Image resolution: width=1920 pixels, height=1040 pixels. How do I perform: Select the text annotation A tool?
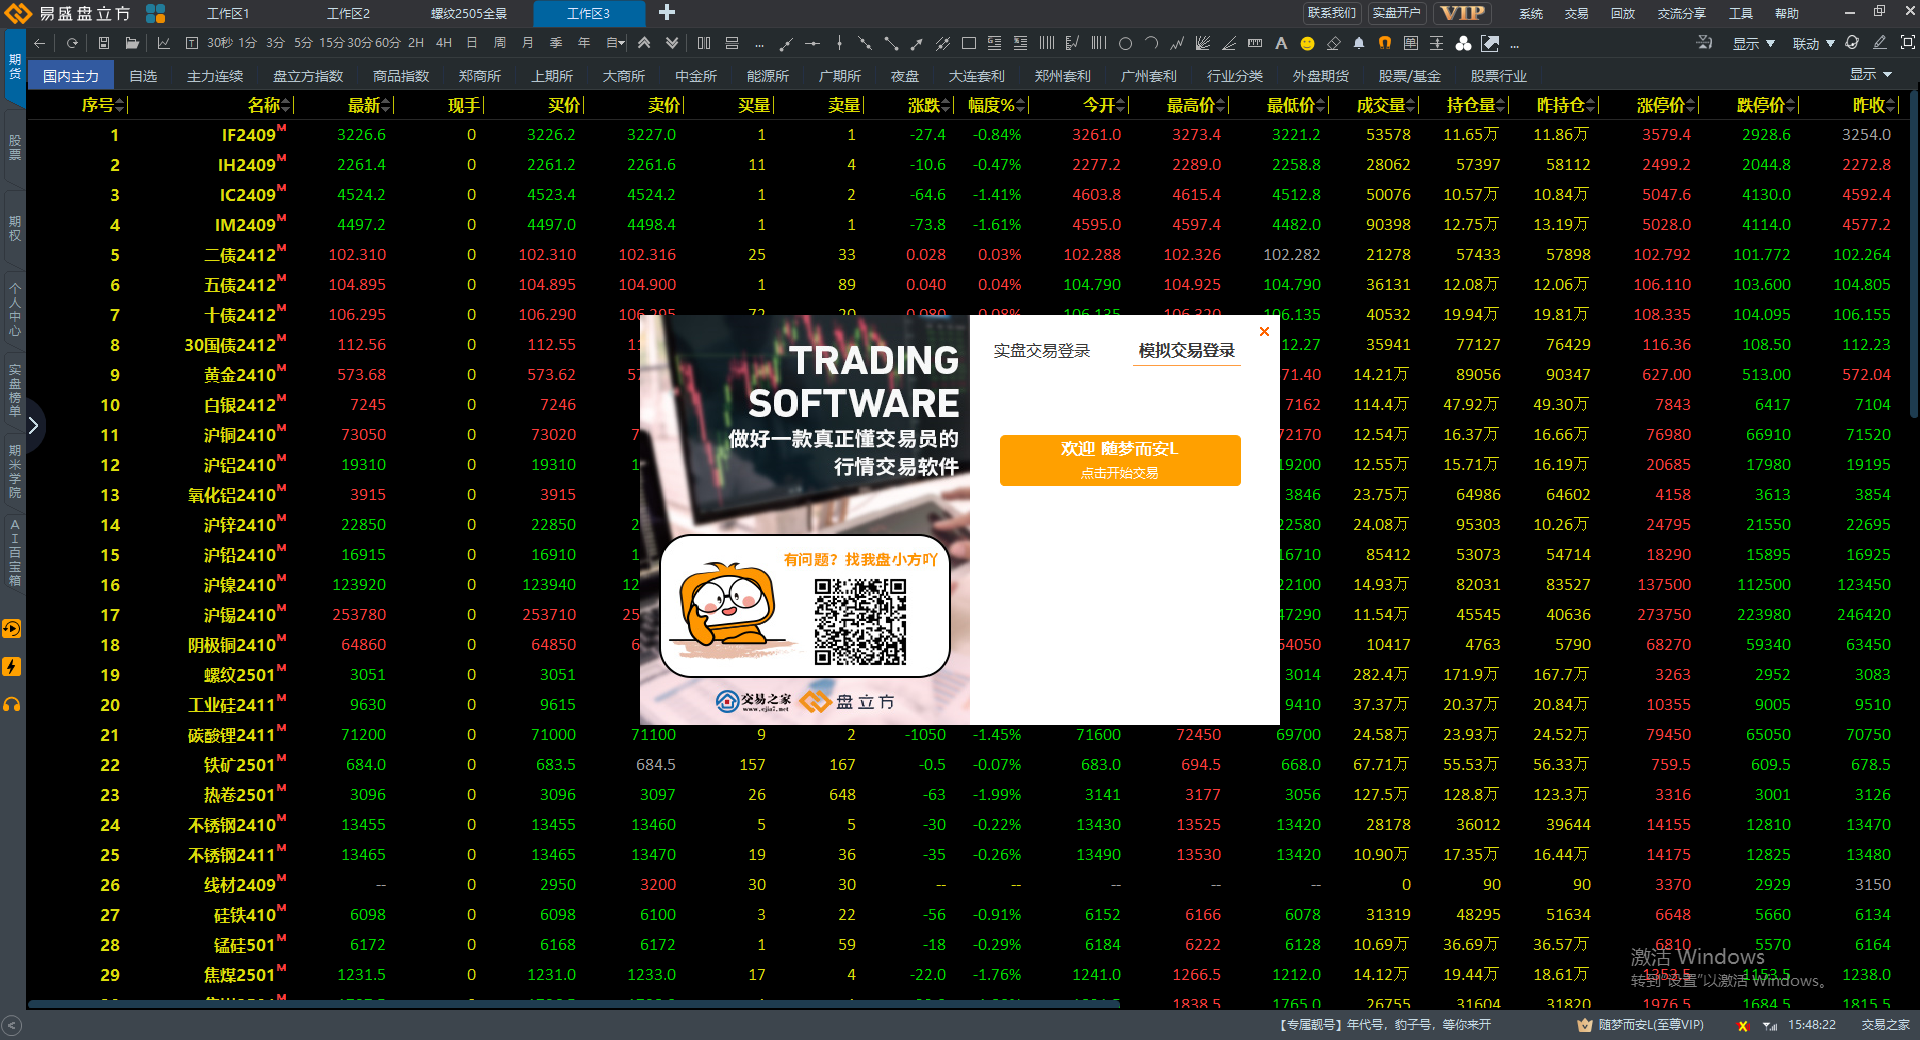coord(1281,43)
